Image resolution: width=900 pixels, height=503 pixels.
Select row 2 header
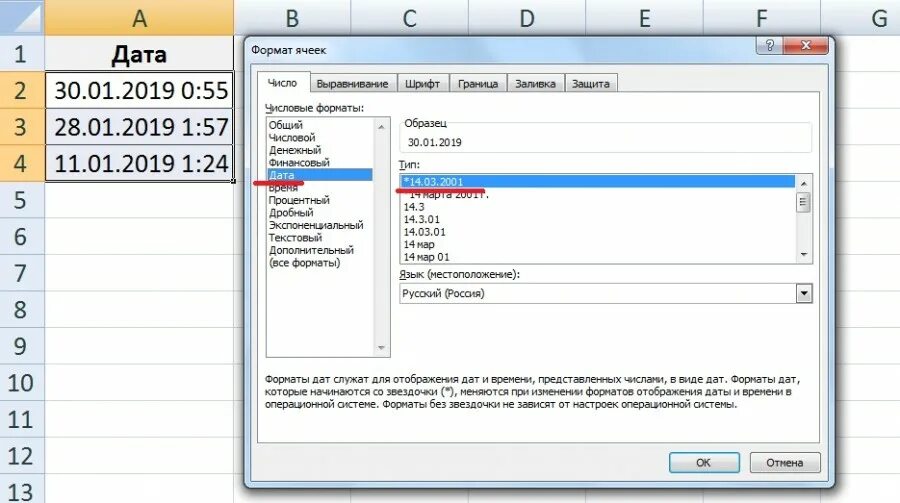[22, 90]
